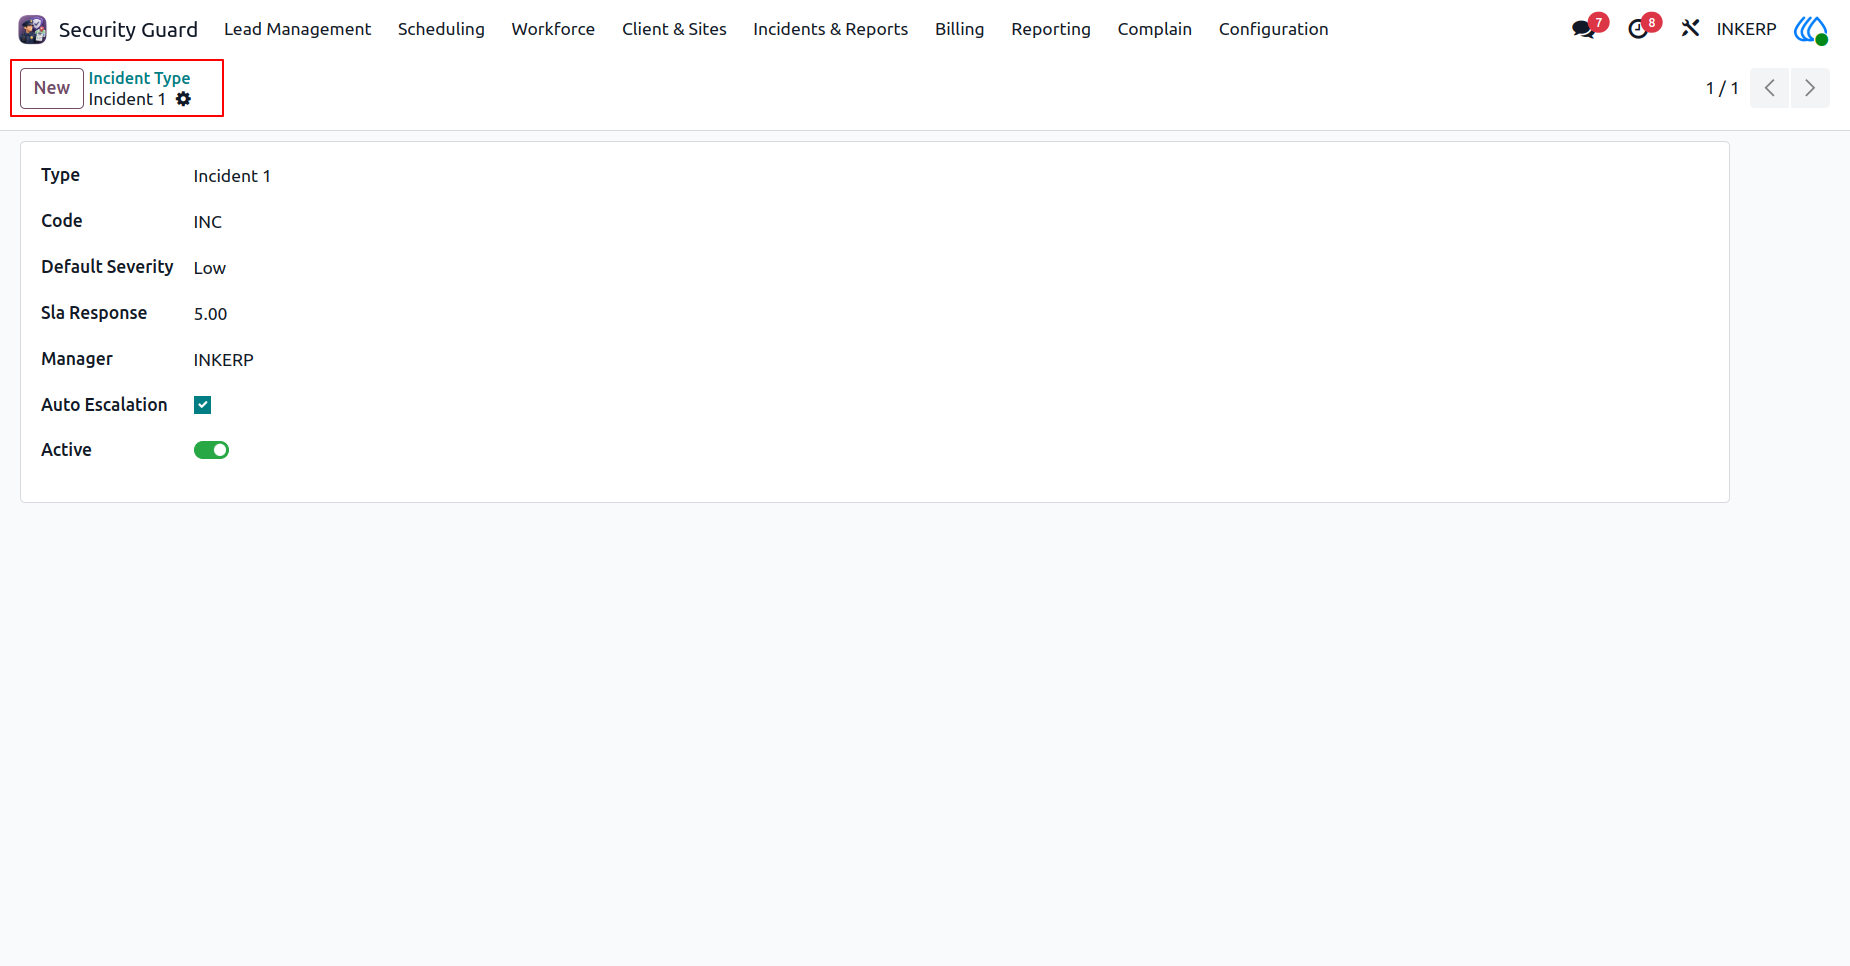The height and width of the screenshot is (966, 1850).
Task: Click the New button
Action: [x=52, y=88]
